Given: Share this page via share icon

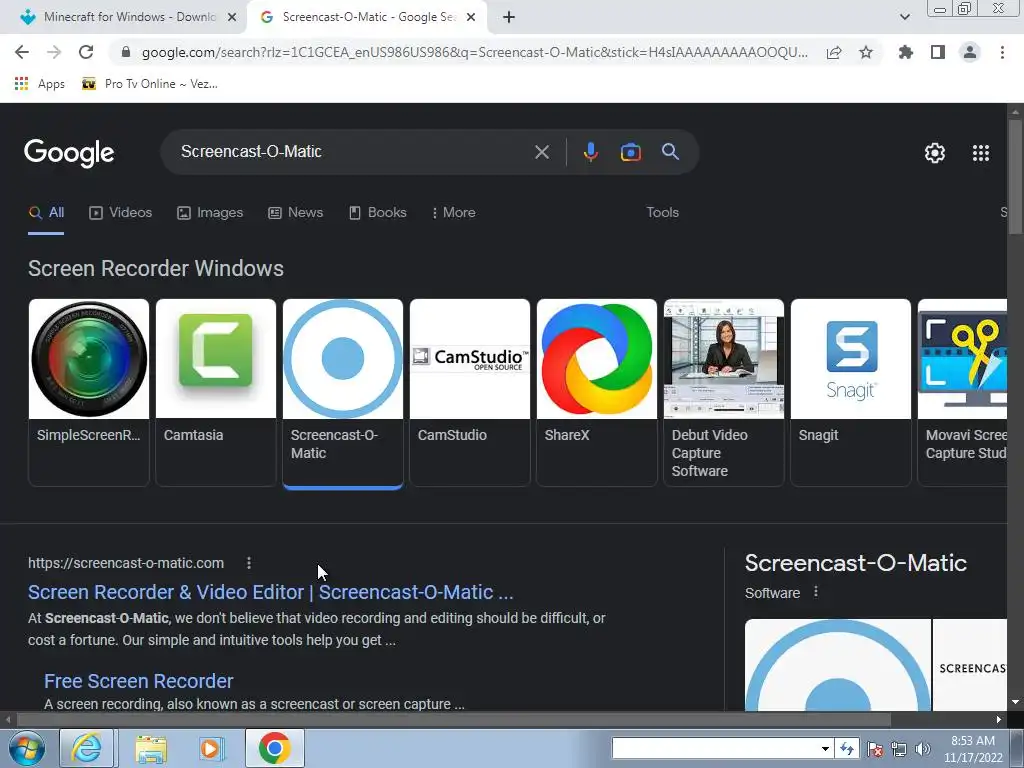Looking at the screenshot, I should 834,52.
